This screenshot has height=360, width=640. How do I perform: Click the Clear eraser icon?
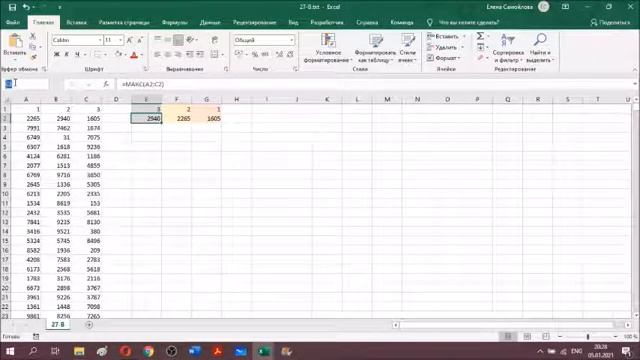point(480,58)
